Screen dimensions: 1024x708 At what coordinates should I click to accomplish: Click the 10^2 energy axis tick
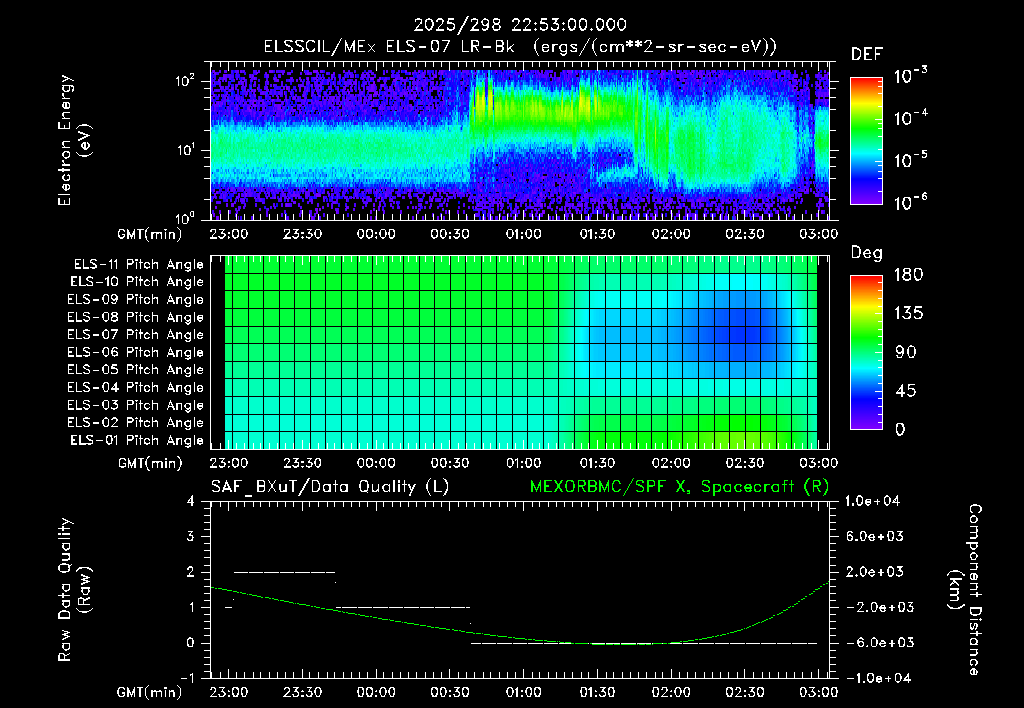[x=185, y=81]
